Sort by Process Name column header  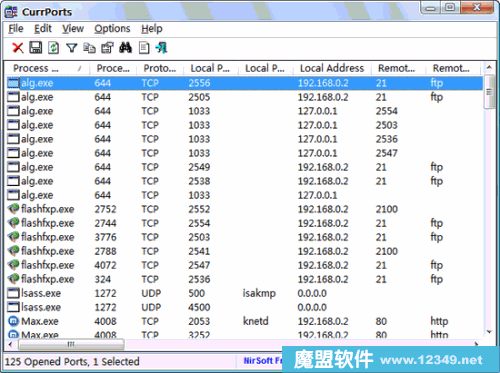47,68
